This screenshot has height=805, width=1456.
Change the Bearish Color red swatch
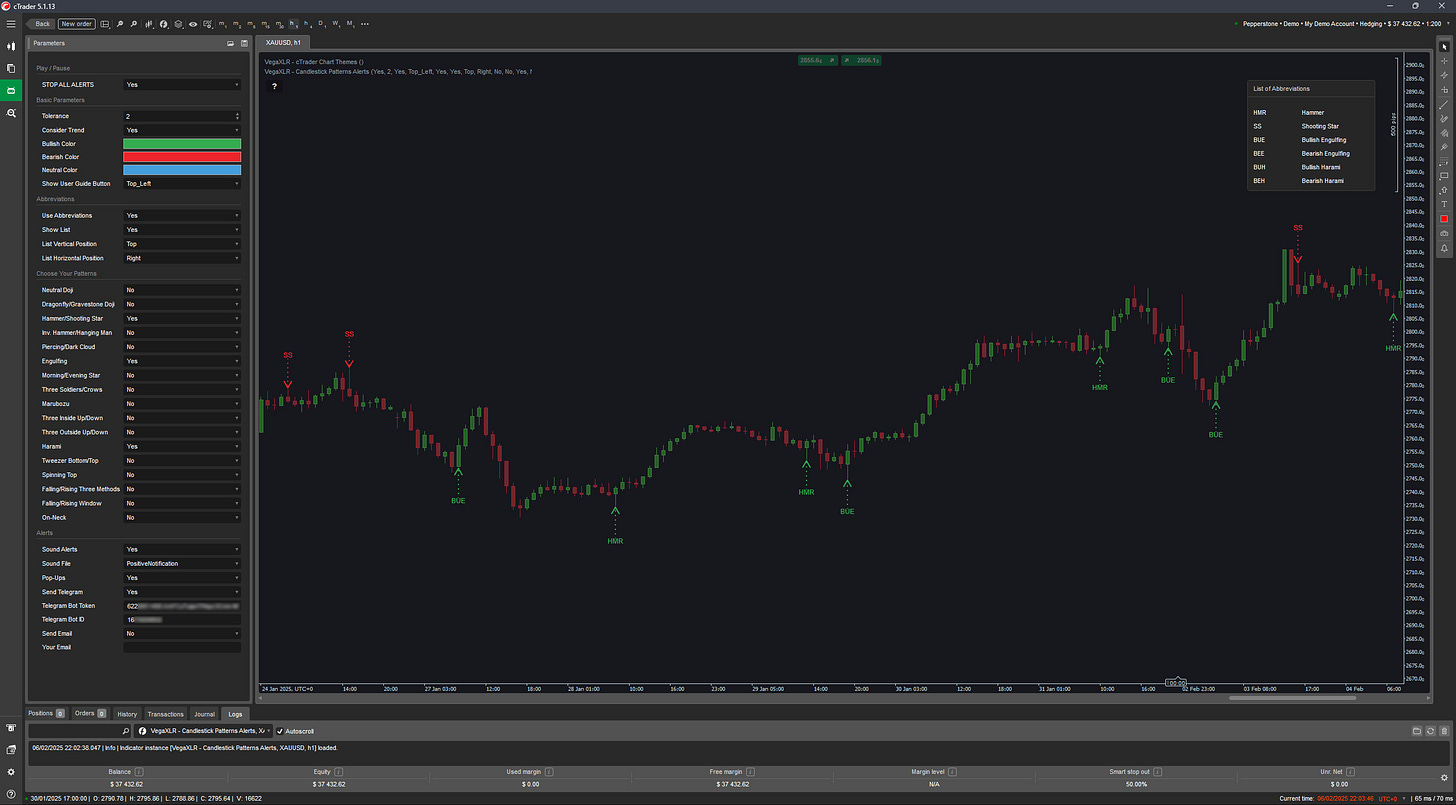tap(182, 157)
